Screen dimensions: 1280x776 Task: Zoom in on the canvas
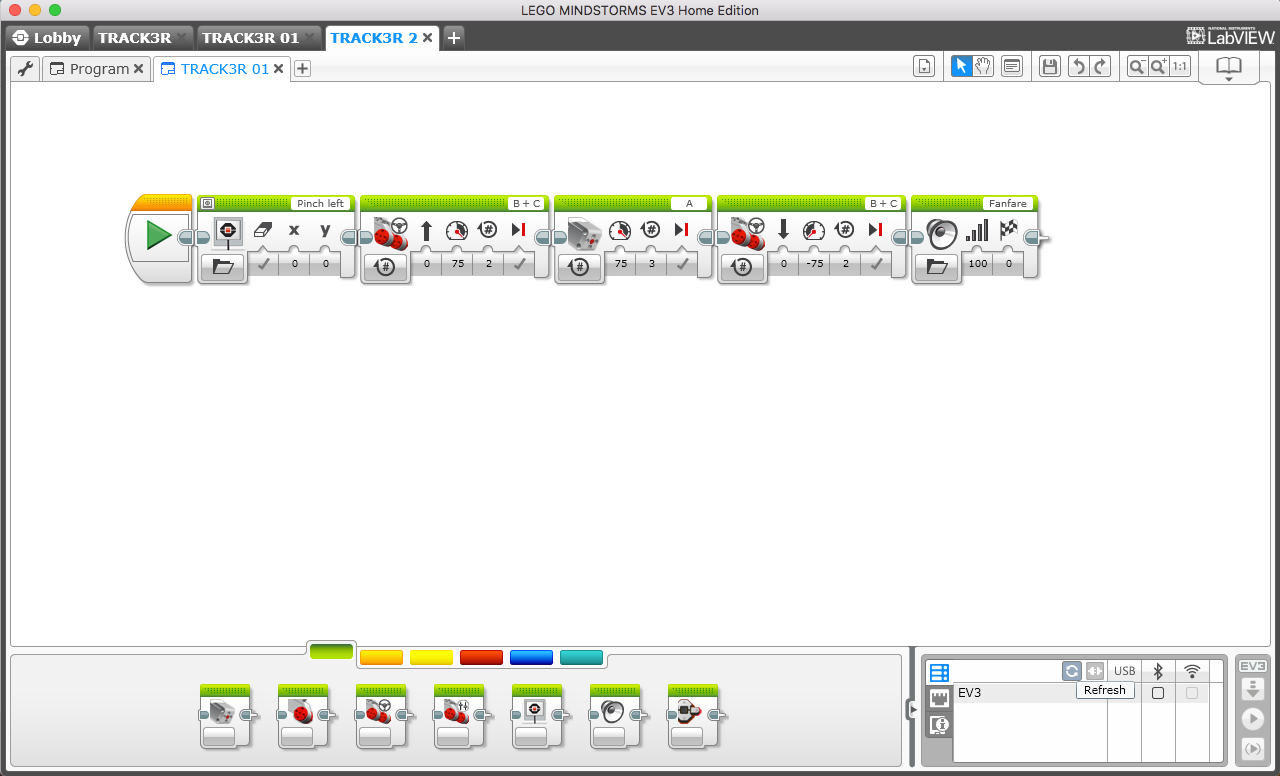pos(1159,67)
